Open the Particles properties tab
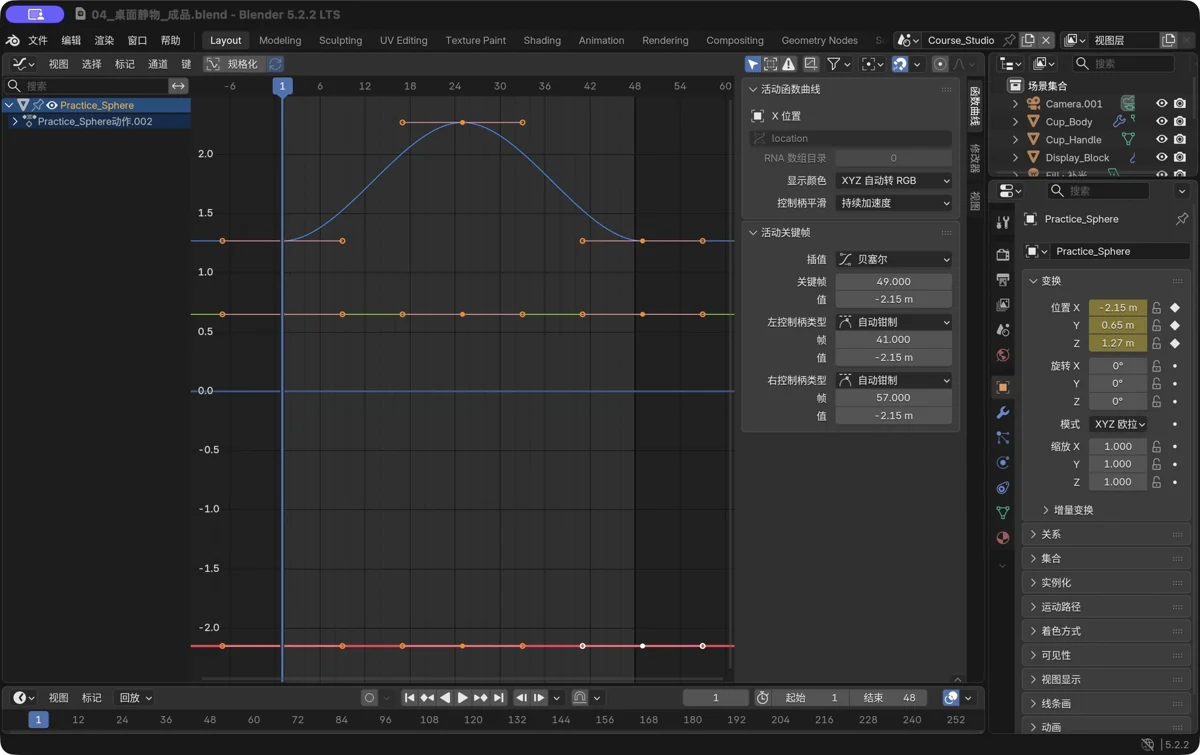The height and width of the screenshot is (755, 1200). [1003, 437]
